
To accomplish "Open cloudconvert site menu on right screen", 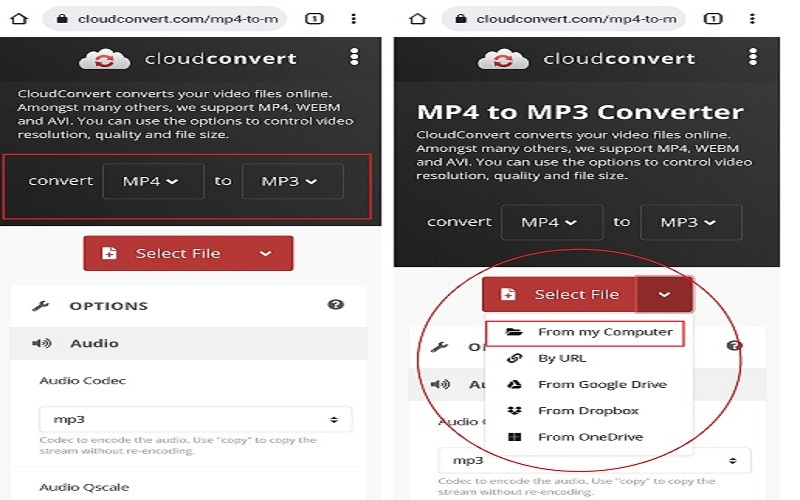I will point(753,57).
